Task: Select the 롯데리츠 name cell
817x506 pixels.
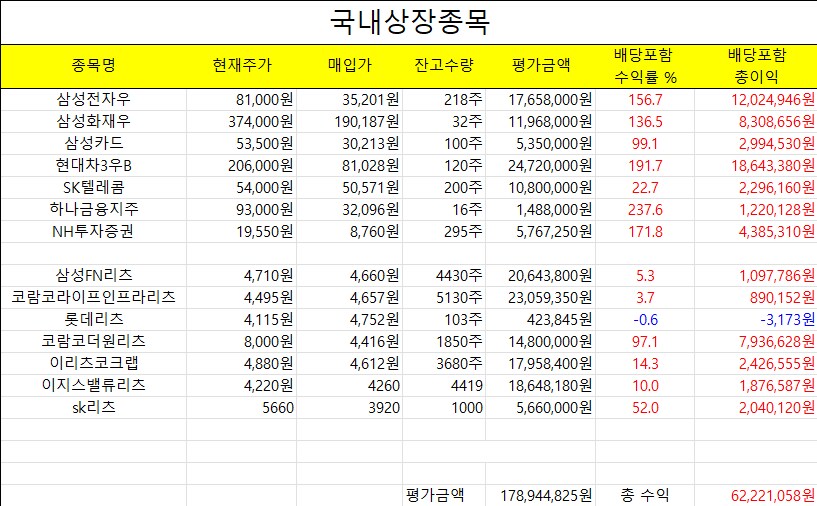Action: 94,319
